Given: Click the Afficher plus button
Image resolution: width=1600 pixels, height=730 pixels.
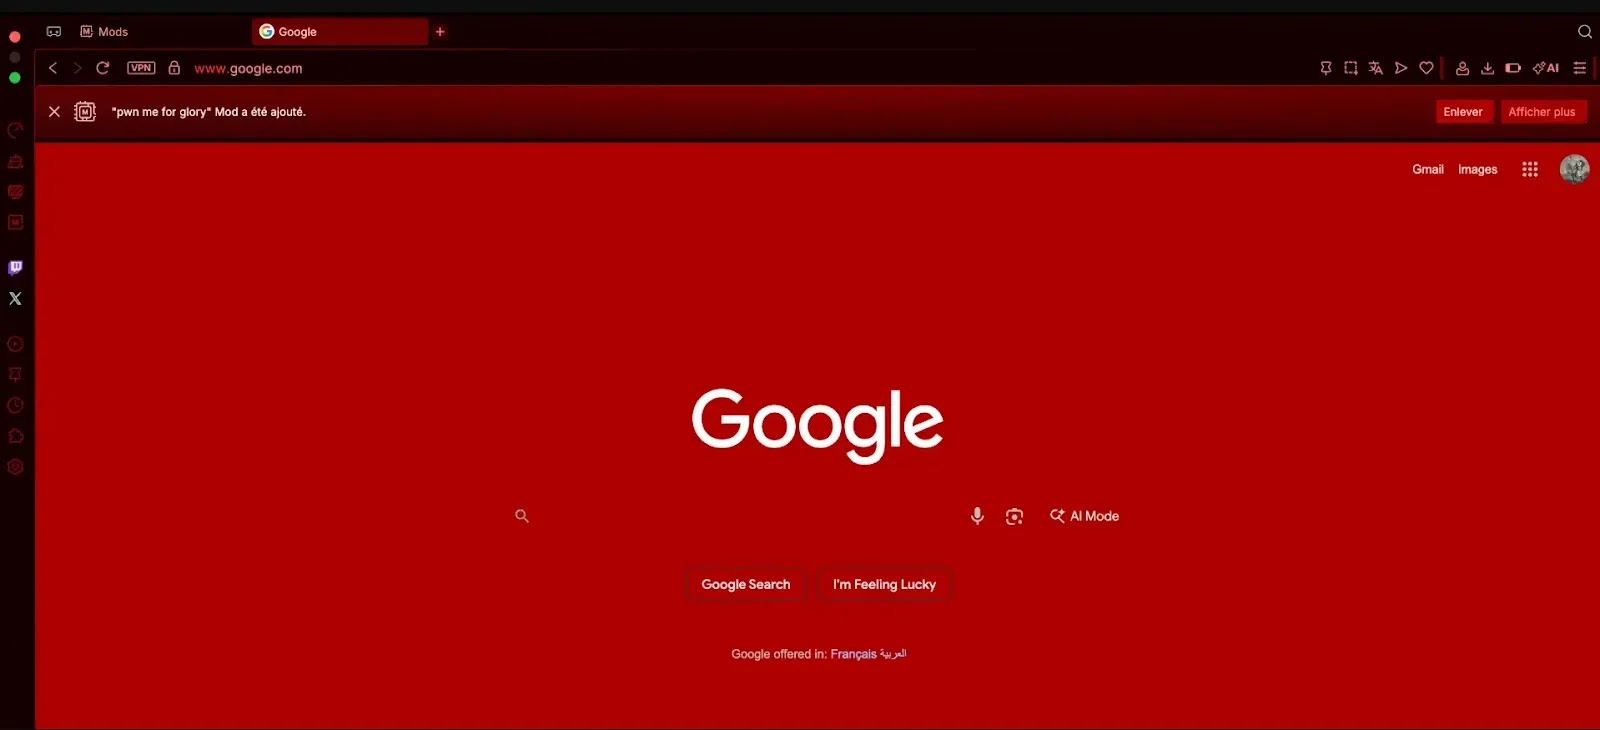Looking at the screenshot, I should (1542, 112).
